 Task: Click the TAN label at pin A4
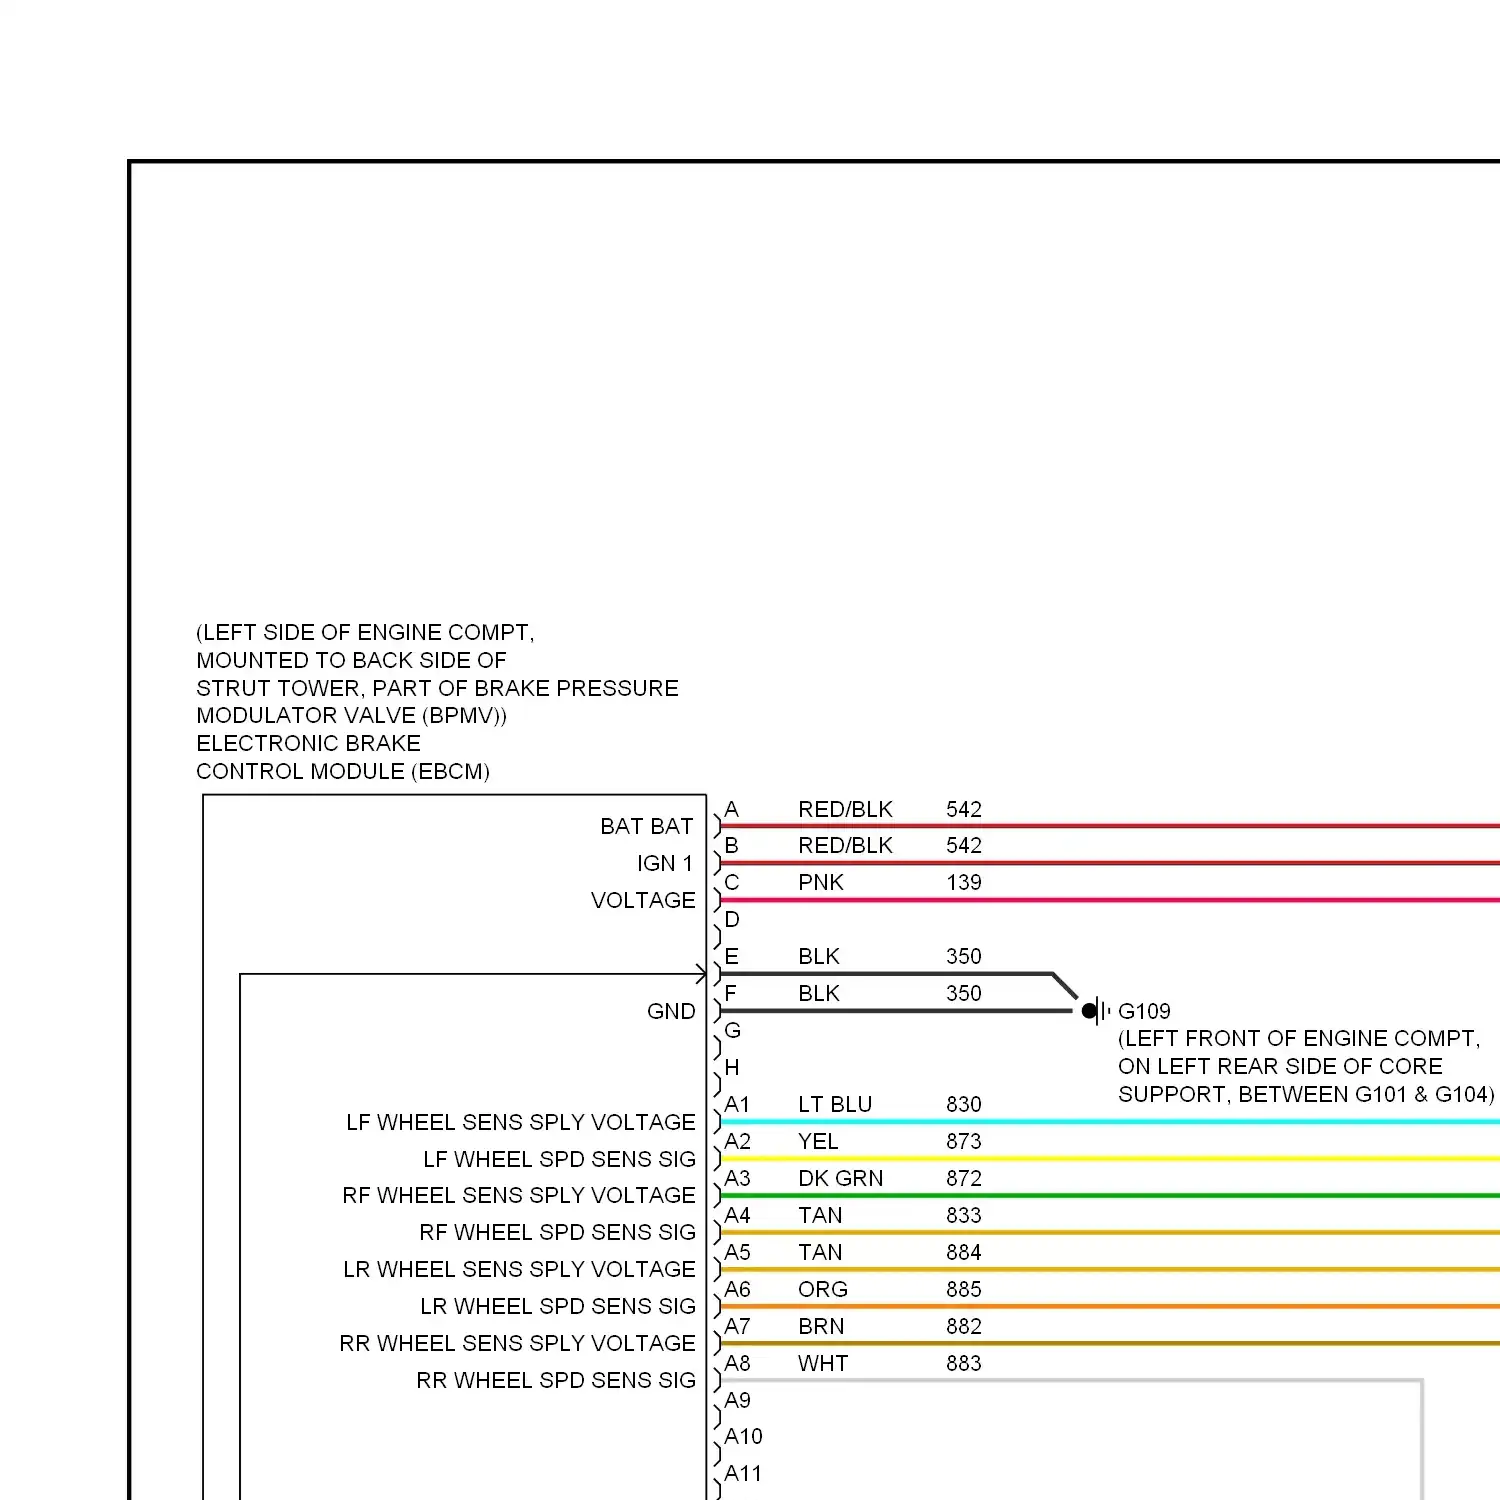(x=820, y=1215)
